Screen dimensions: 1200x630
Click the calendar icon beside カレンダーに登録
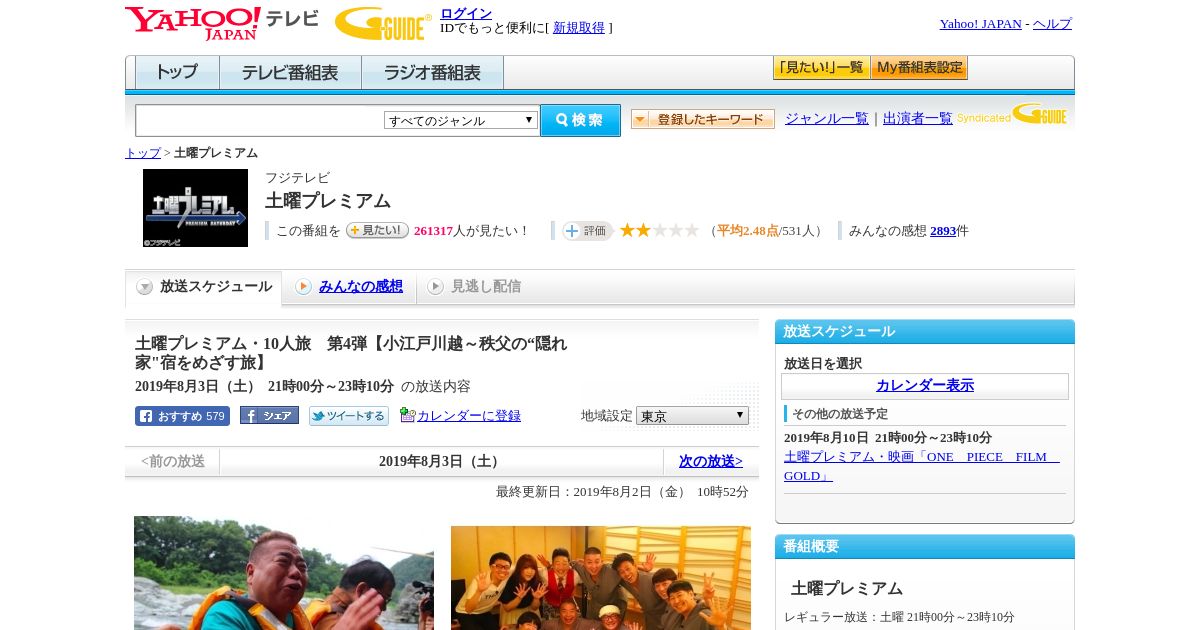coord(407,415)
